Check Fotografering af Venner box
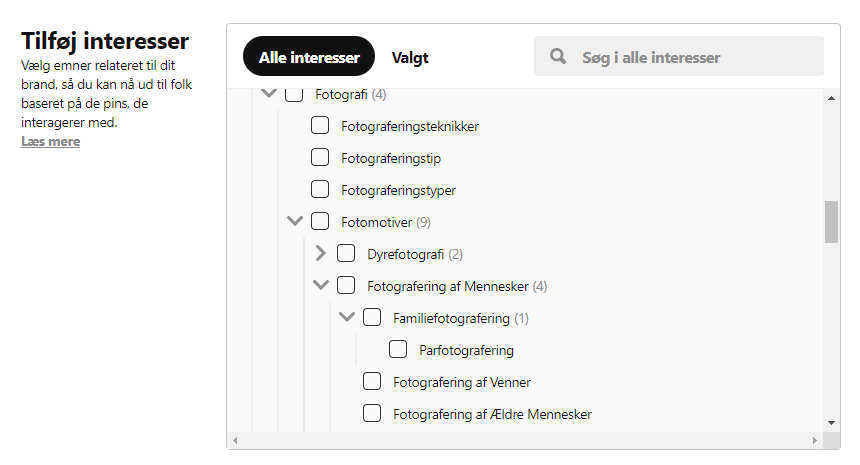This screenshot has width=860, height=465. pos(372,381)
